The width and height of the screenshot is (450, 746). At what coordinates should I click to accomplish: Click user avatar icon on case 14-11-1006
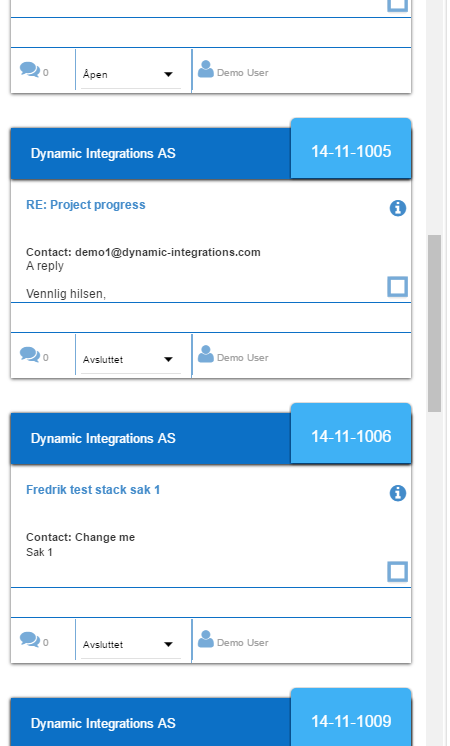[205, 639]
